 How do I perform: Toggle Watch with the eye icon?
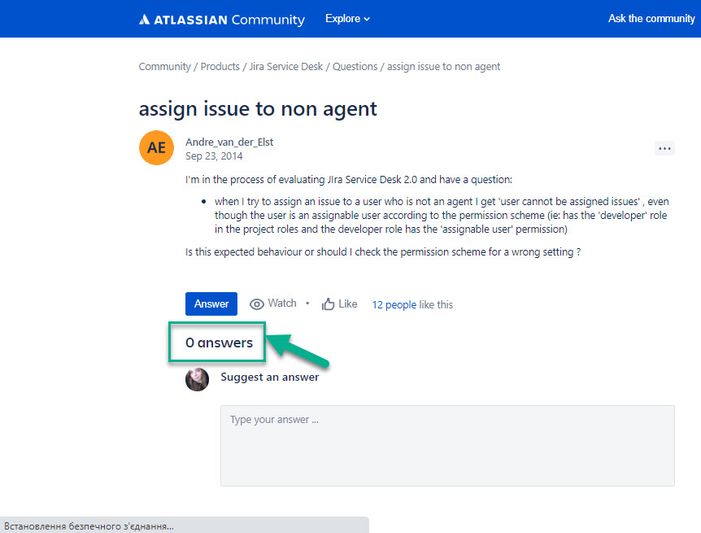[273, 304]
